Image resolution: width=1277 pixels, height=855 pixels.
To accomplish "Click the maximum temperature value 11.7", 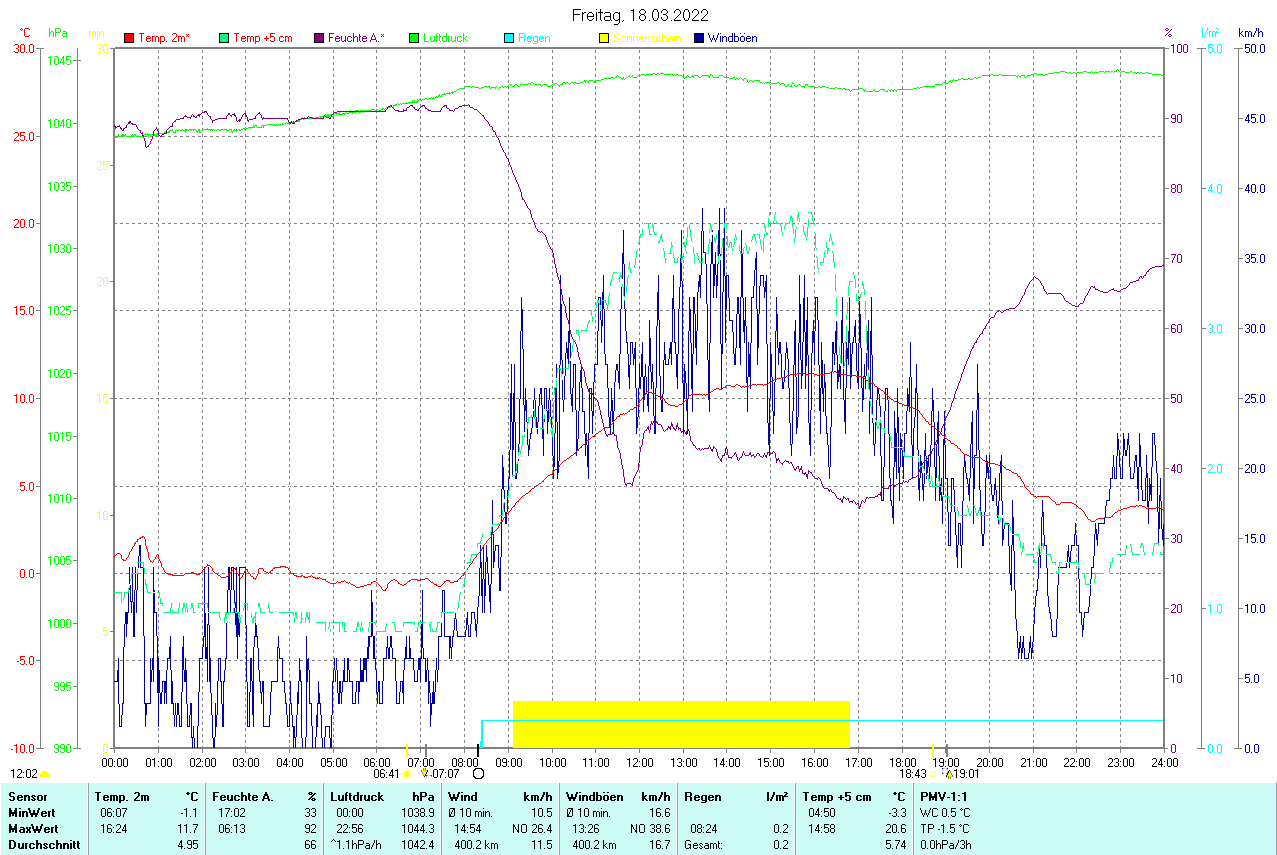I will 190,829.
